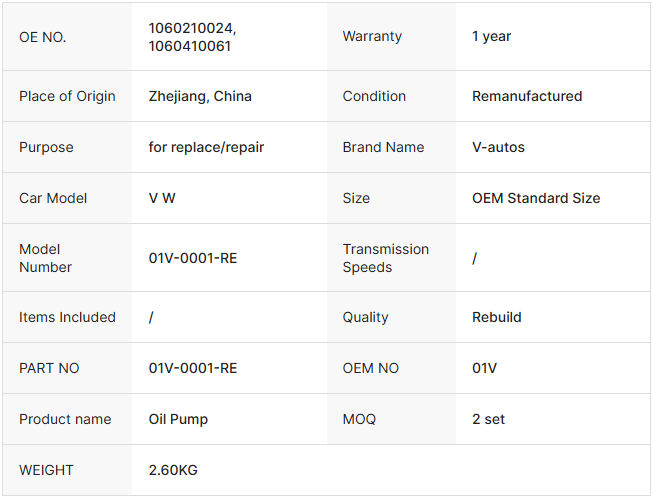Select the Place of Origin label
The image size is (657, 502).
click(67, 97)
